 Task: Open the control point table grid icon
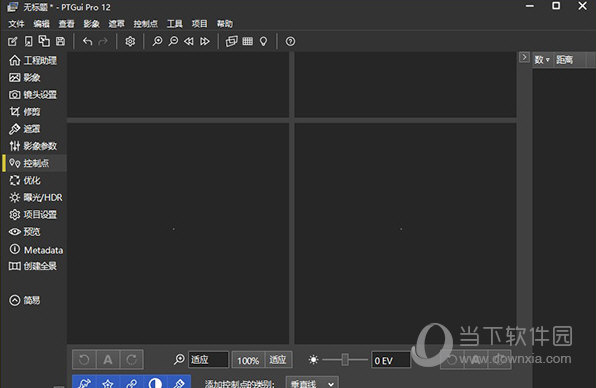click(247, 41)
